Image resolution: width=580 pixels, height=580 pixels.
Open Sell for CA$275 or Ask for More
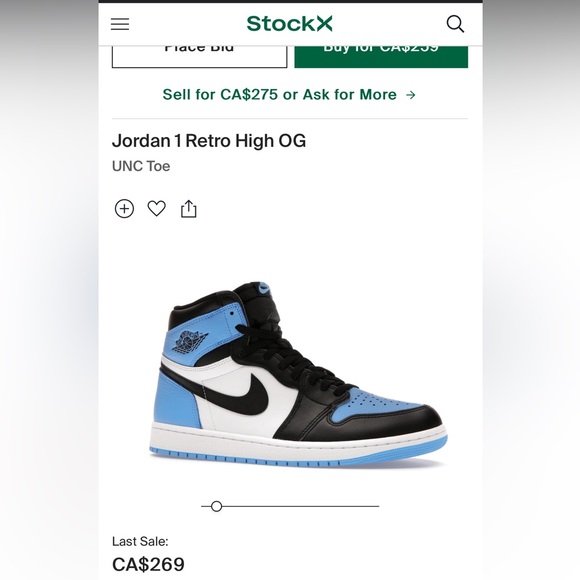[290, 95]
